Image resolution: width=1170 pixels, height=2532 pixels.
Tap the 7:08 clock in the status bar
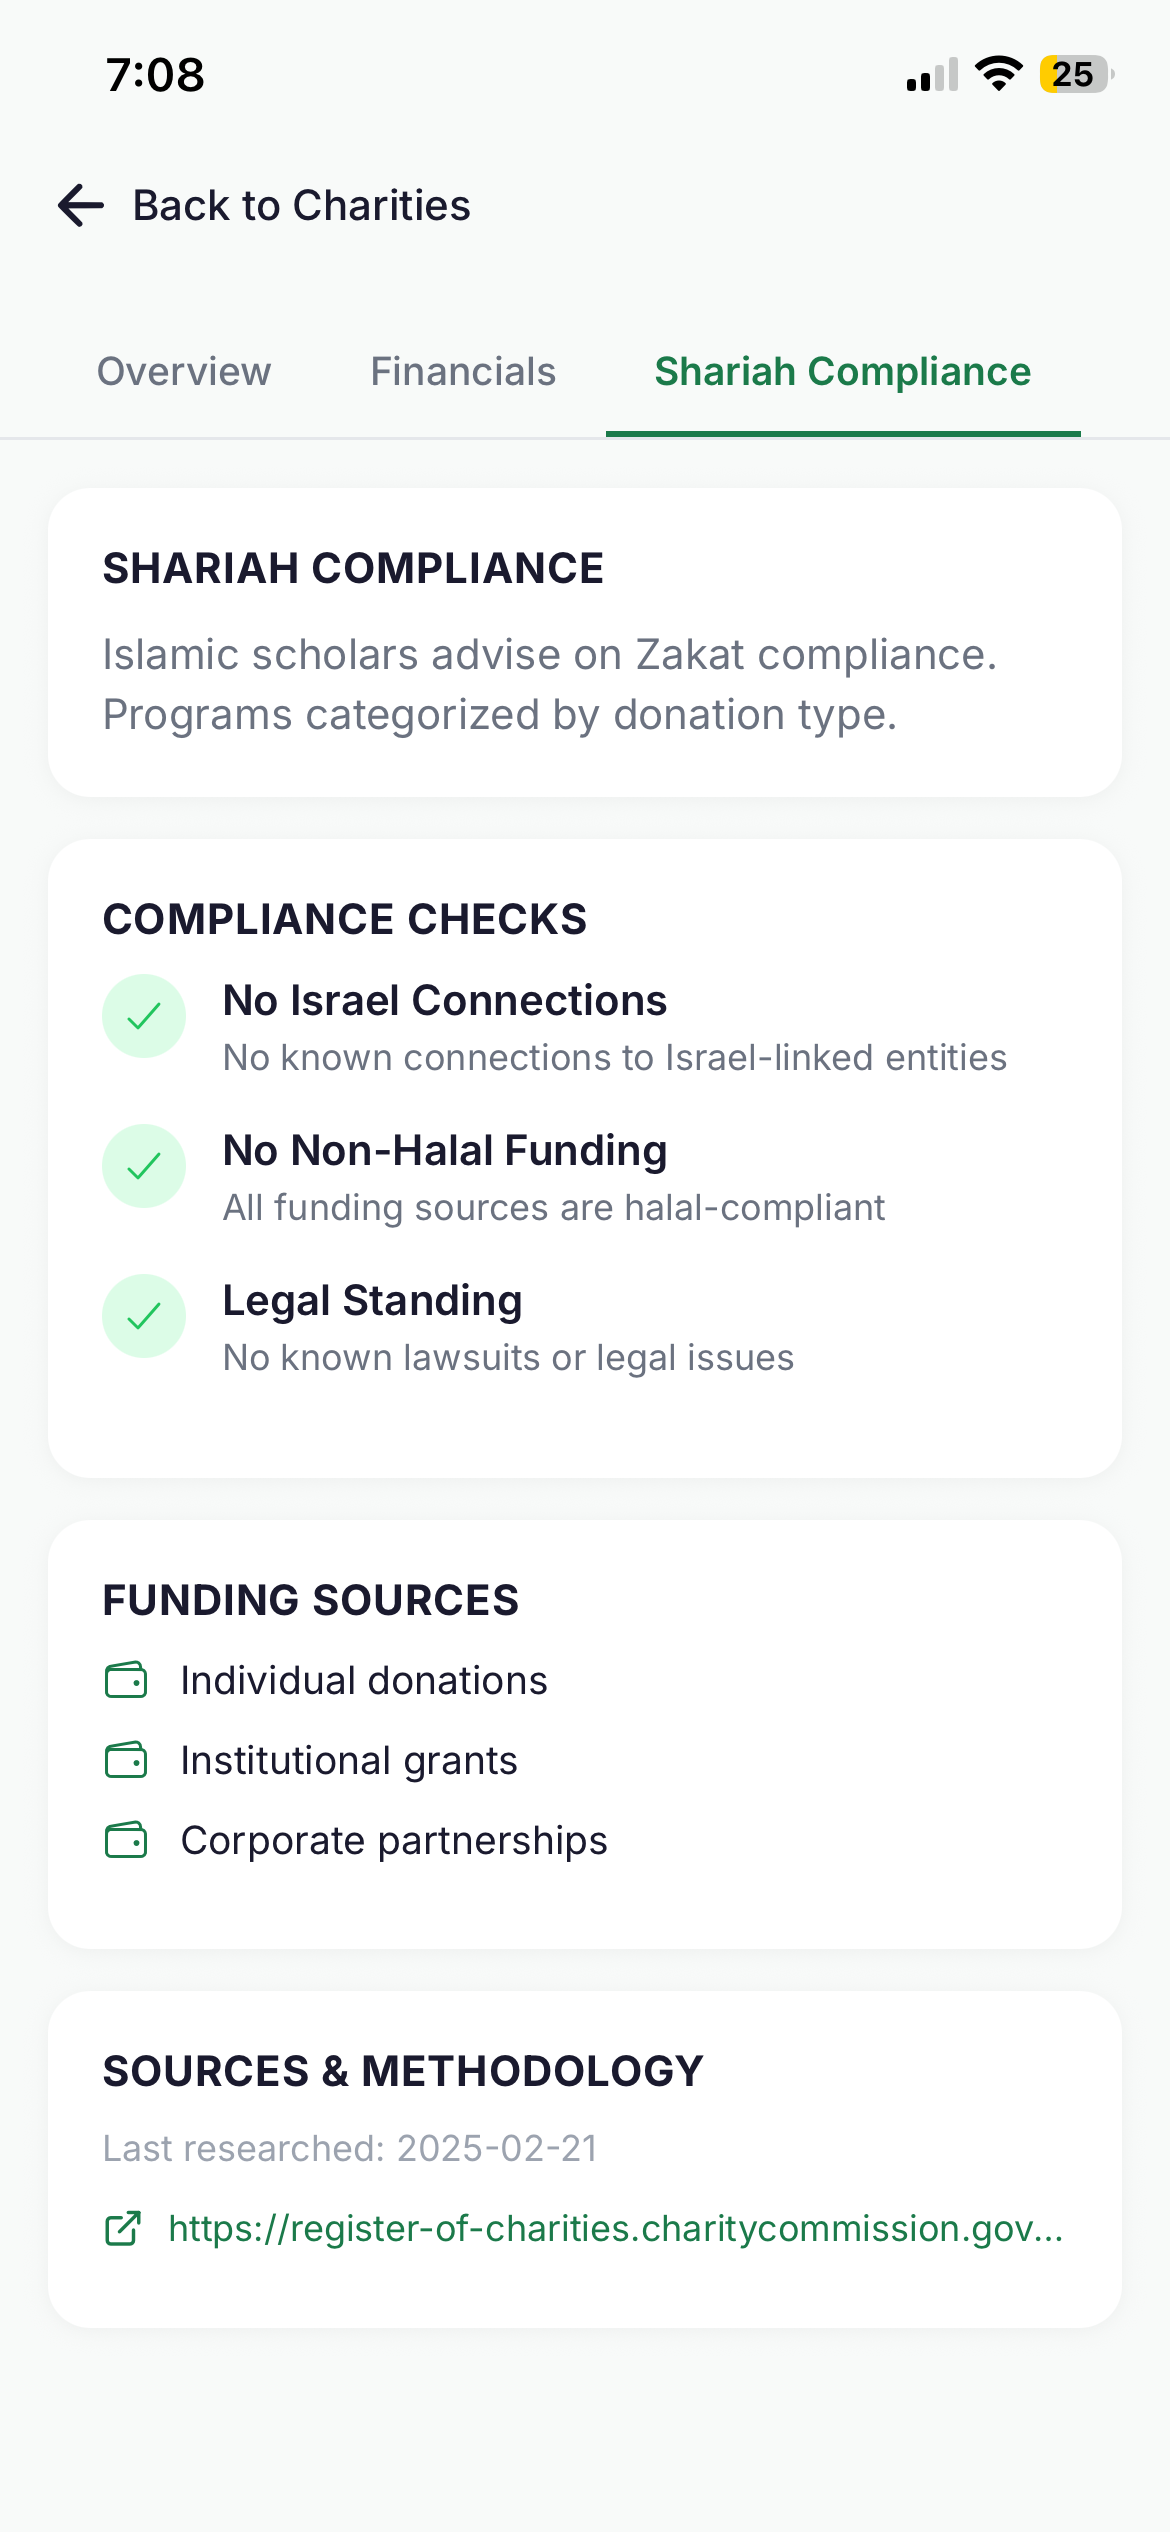(x=154, y=74)
